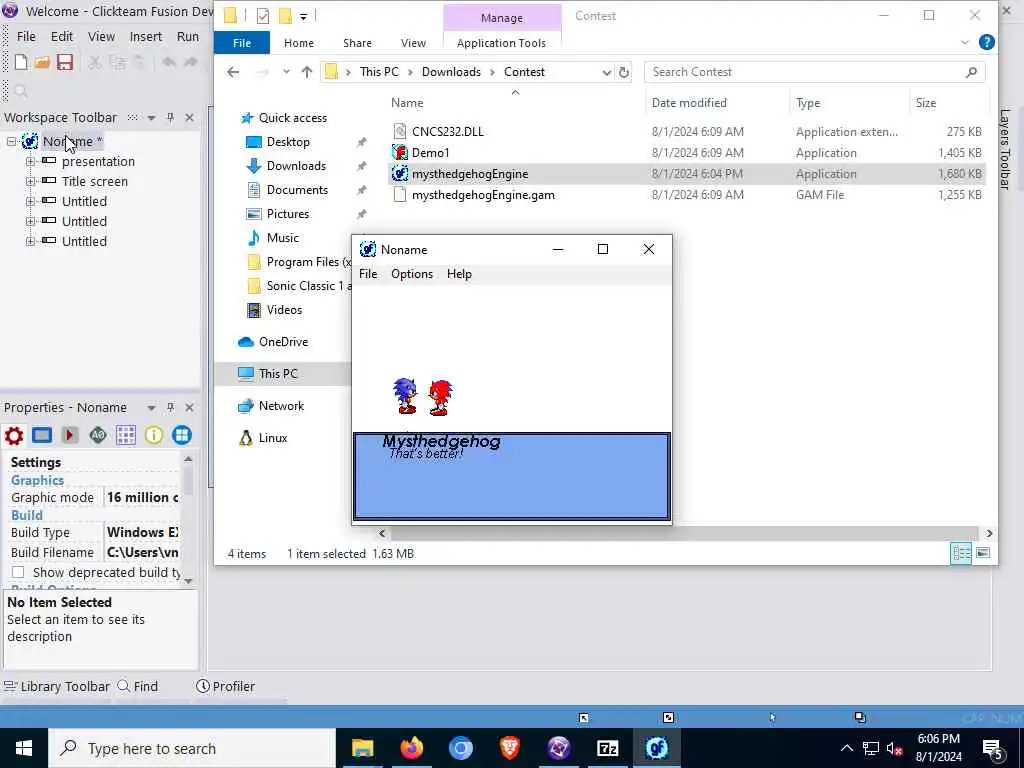
Task: Refresh the Contest folder view
Action: (x=624, y=72)
